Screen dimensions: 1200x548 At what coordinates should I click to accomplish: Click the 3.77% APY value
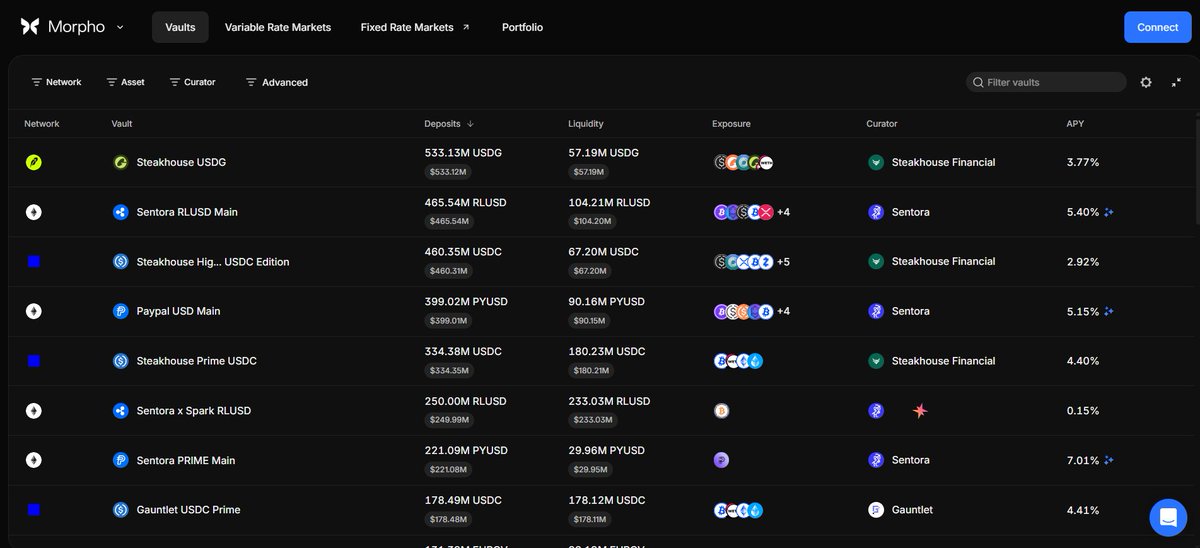[x=1083, y=162]
